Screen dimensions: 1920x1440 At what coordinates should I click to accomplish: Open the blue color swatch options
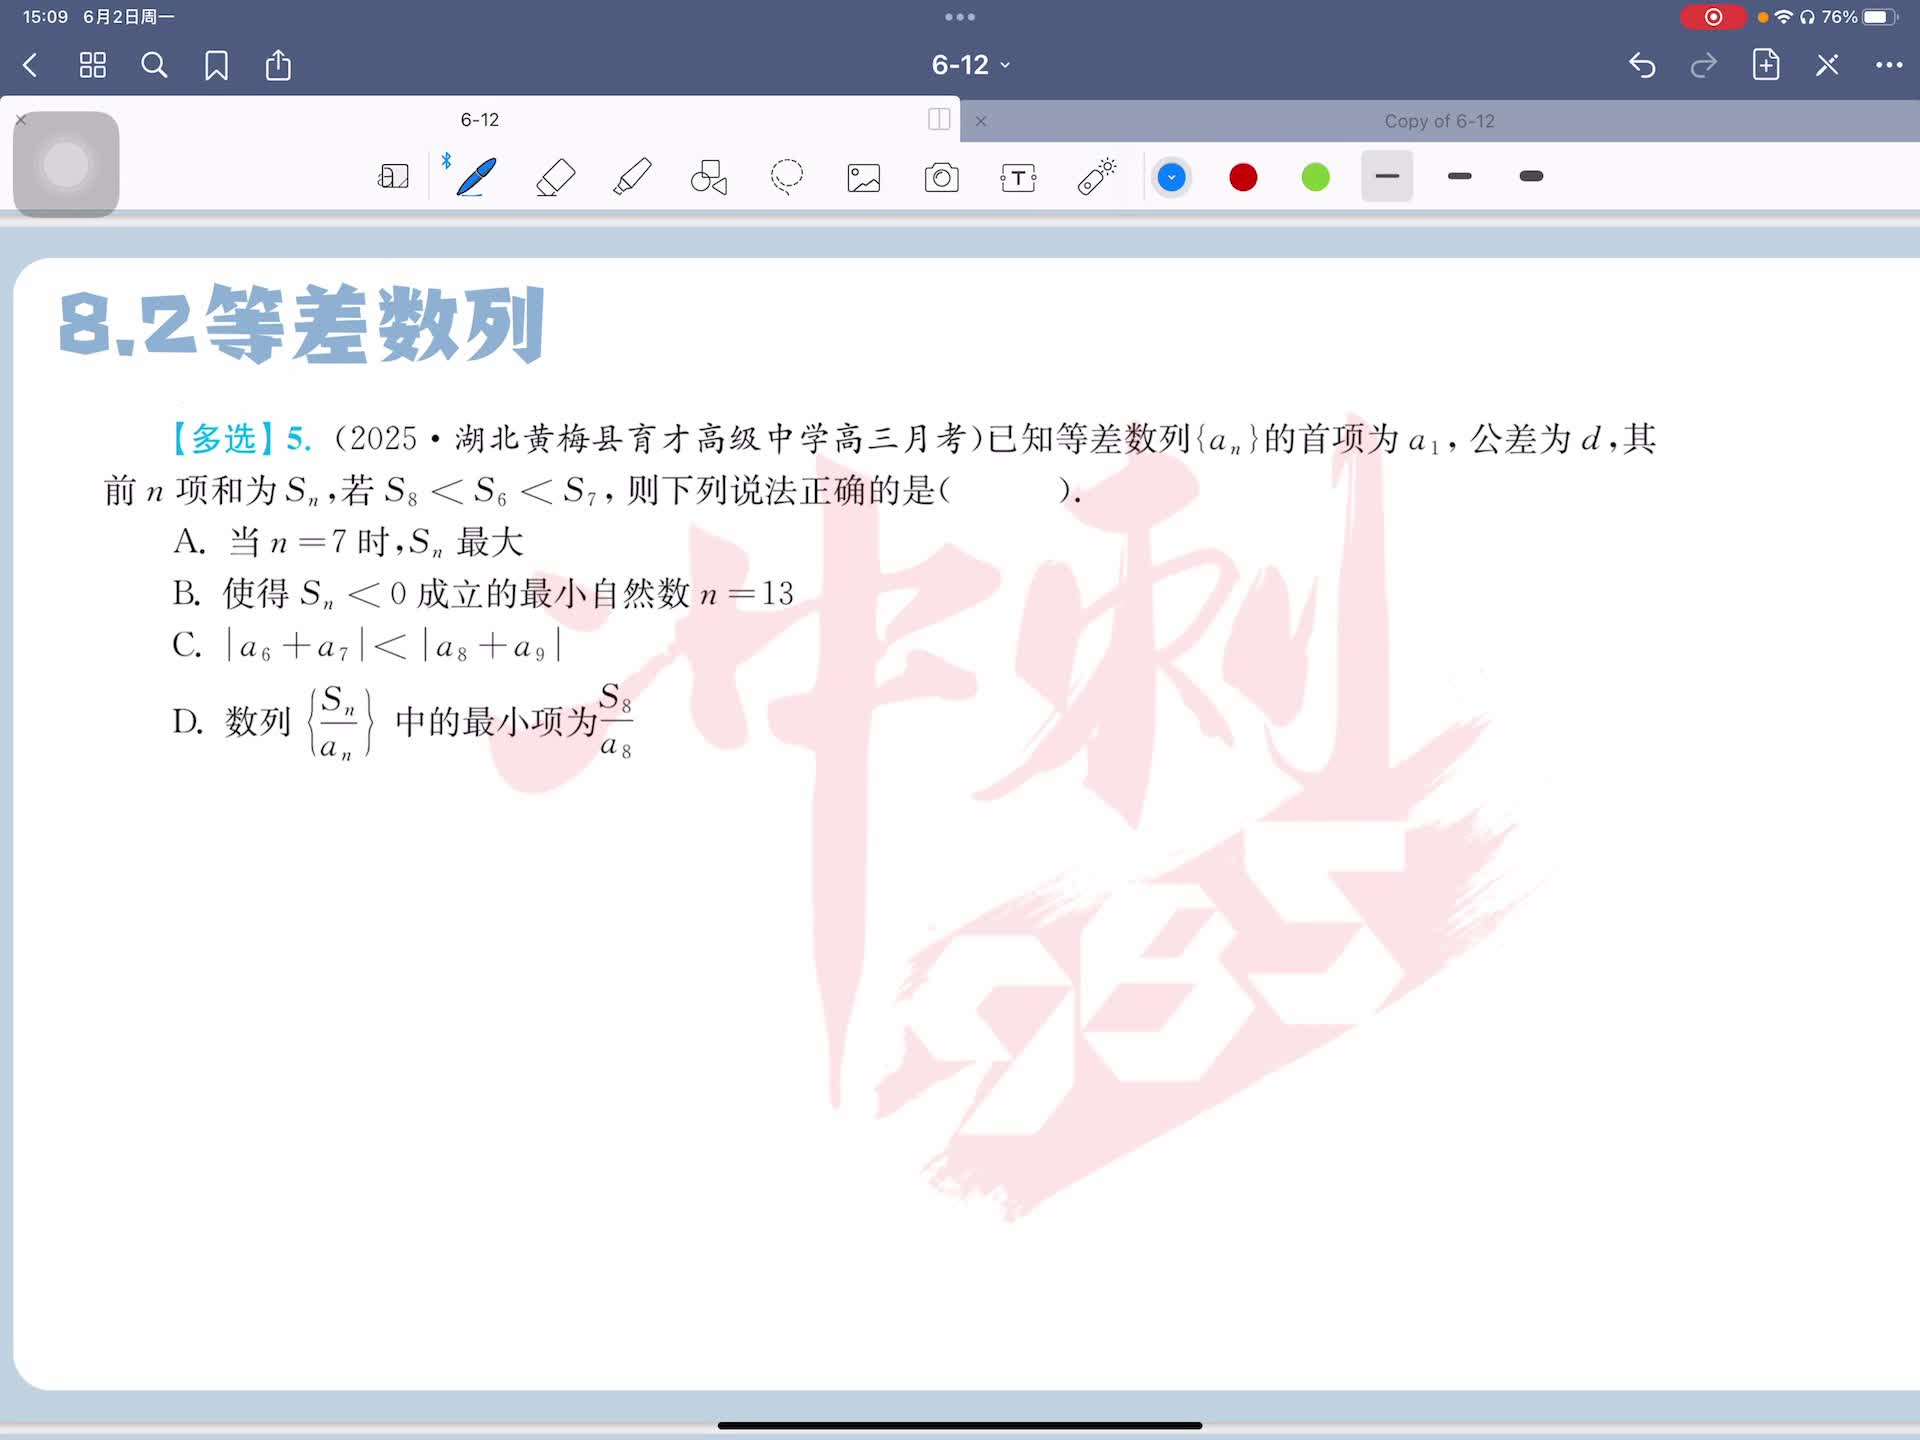pos(1171,177)
